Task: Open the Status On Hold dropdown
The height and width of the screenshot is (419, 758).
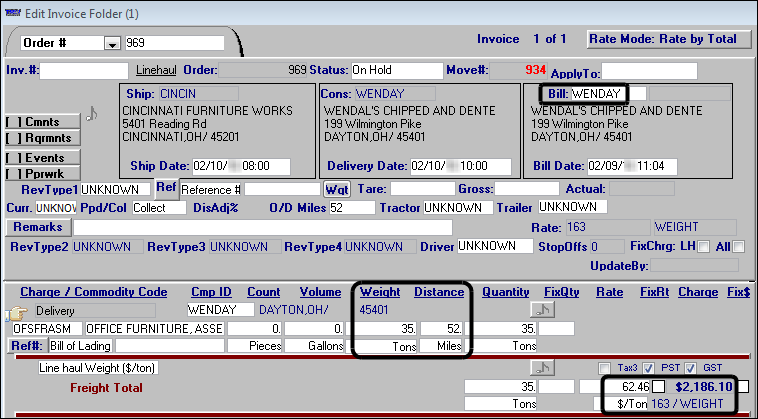Action: [x=397, y=71]
